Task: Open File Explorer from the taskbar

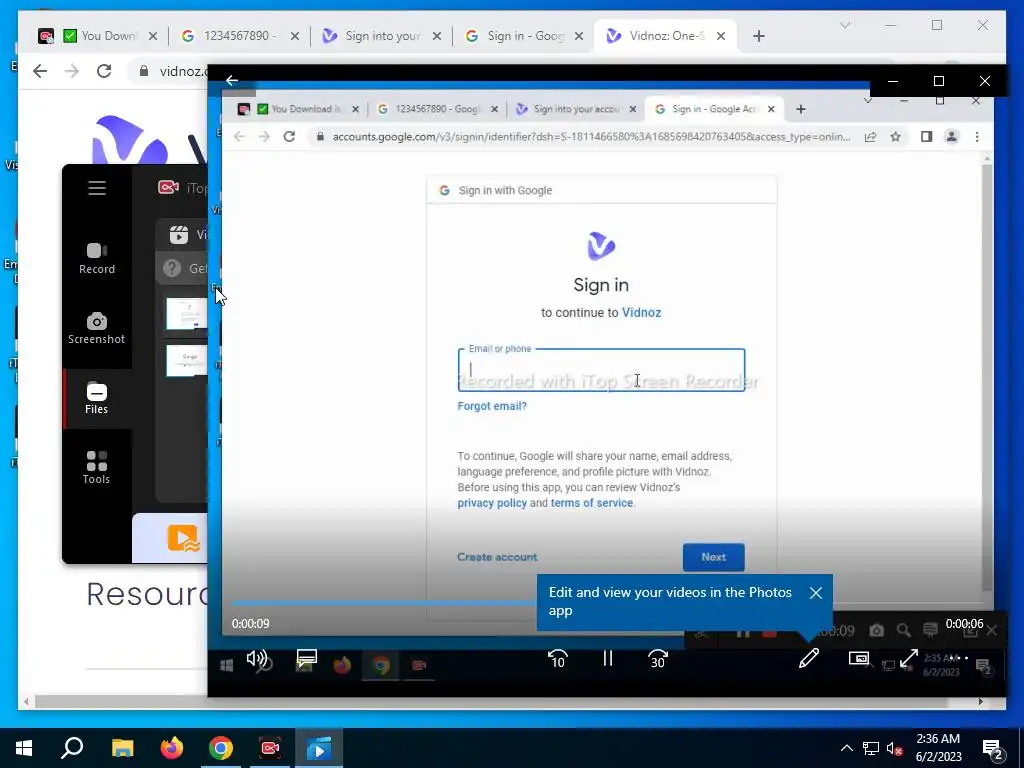Action: [x=122, y=748]
